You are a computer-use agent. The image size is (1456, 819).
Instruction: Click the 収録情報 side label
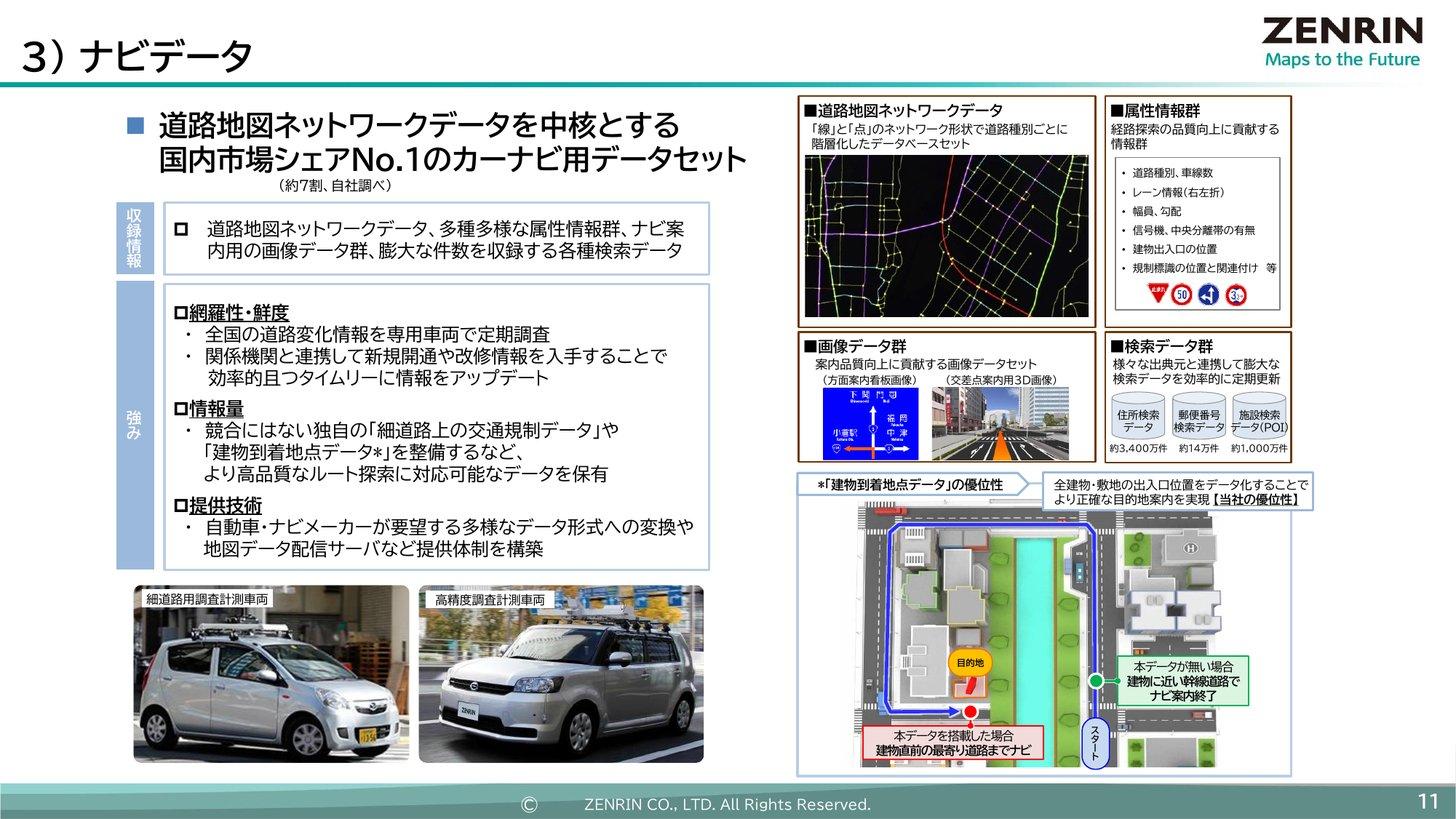coord(134,239)
